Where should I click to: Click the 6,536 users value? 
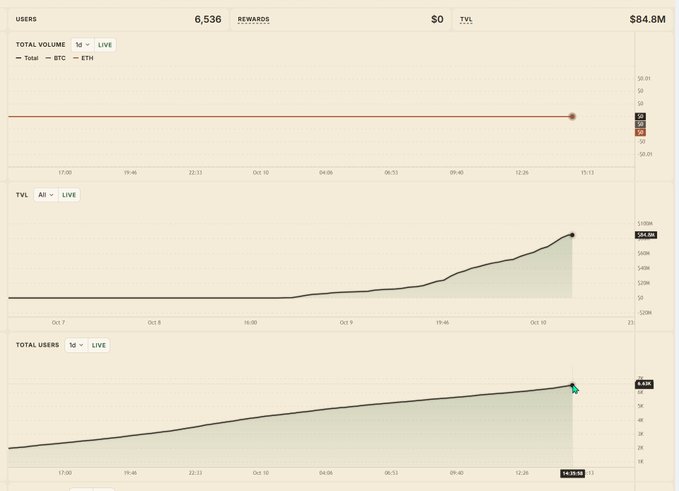(208, 19)
